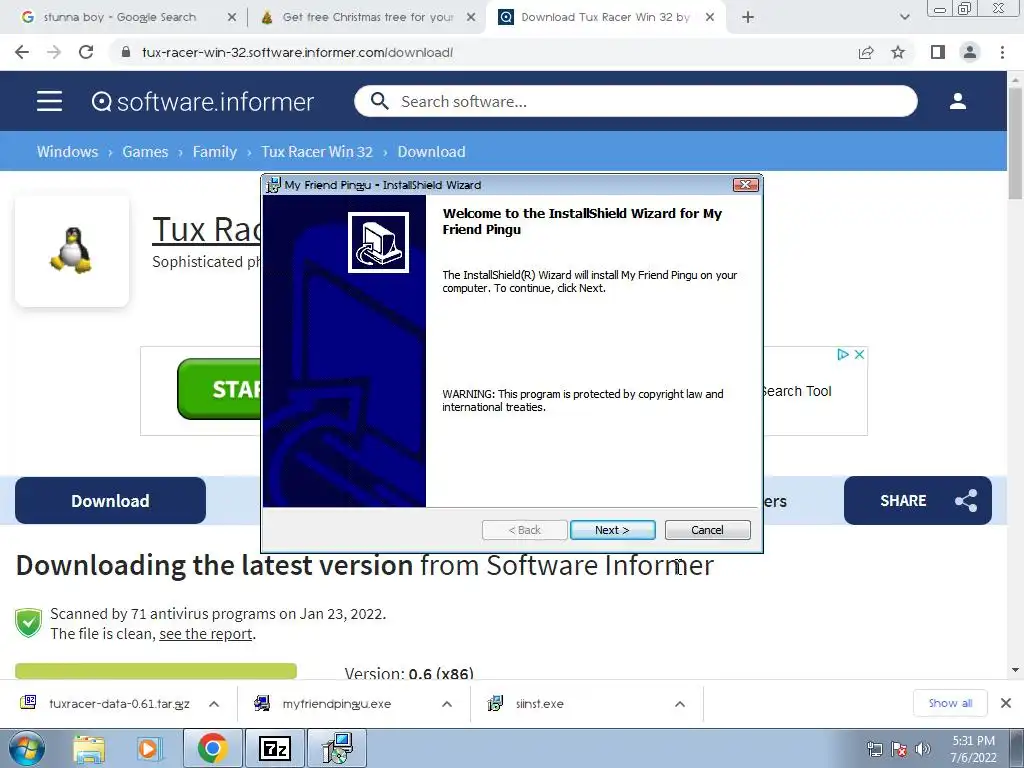Go back with browser back arrow
Screen dimensions: 1024x768
click(x=22, y=52)
